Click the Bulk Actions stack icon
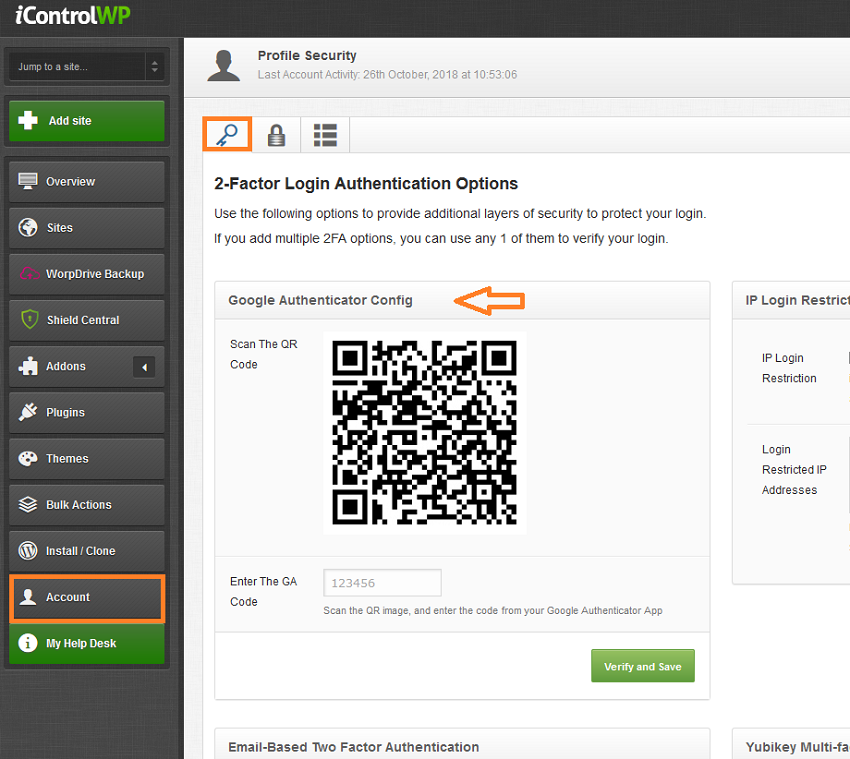 click(29, 505)
